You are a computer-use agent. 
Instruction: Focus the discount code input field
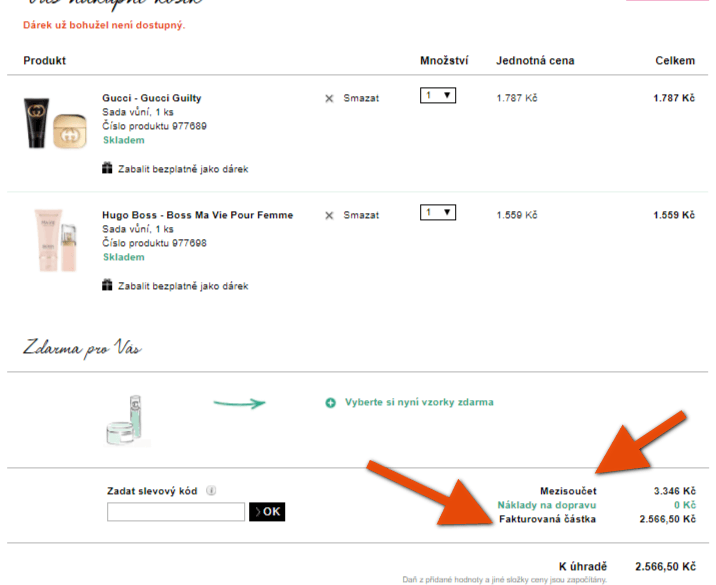pos(176,511)
